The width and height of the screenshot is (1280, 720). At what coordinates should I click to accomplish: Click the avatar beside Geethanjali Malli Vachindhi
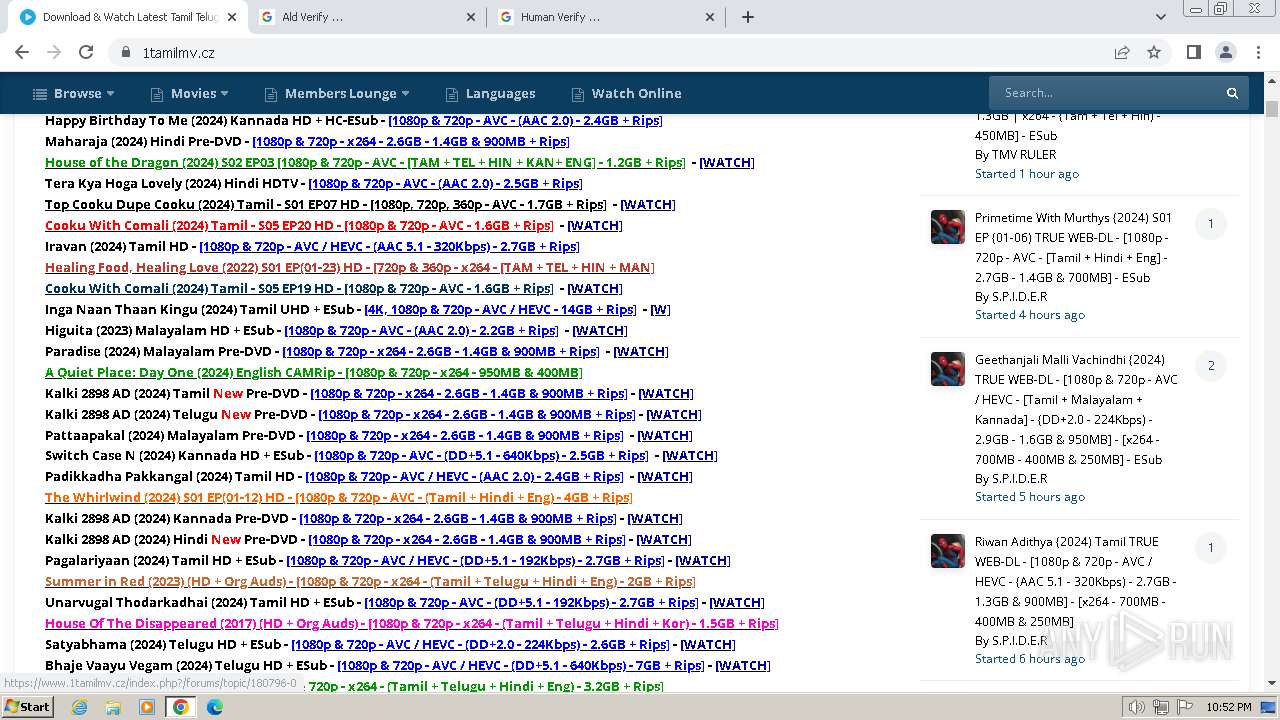[947, 369]
